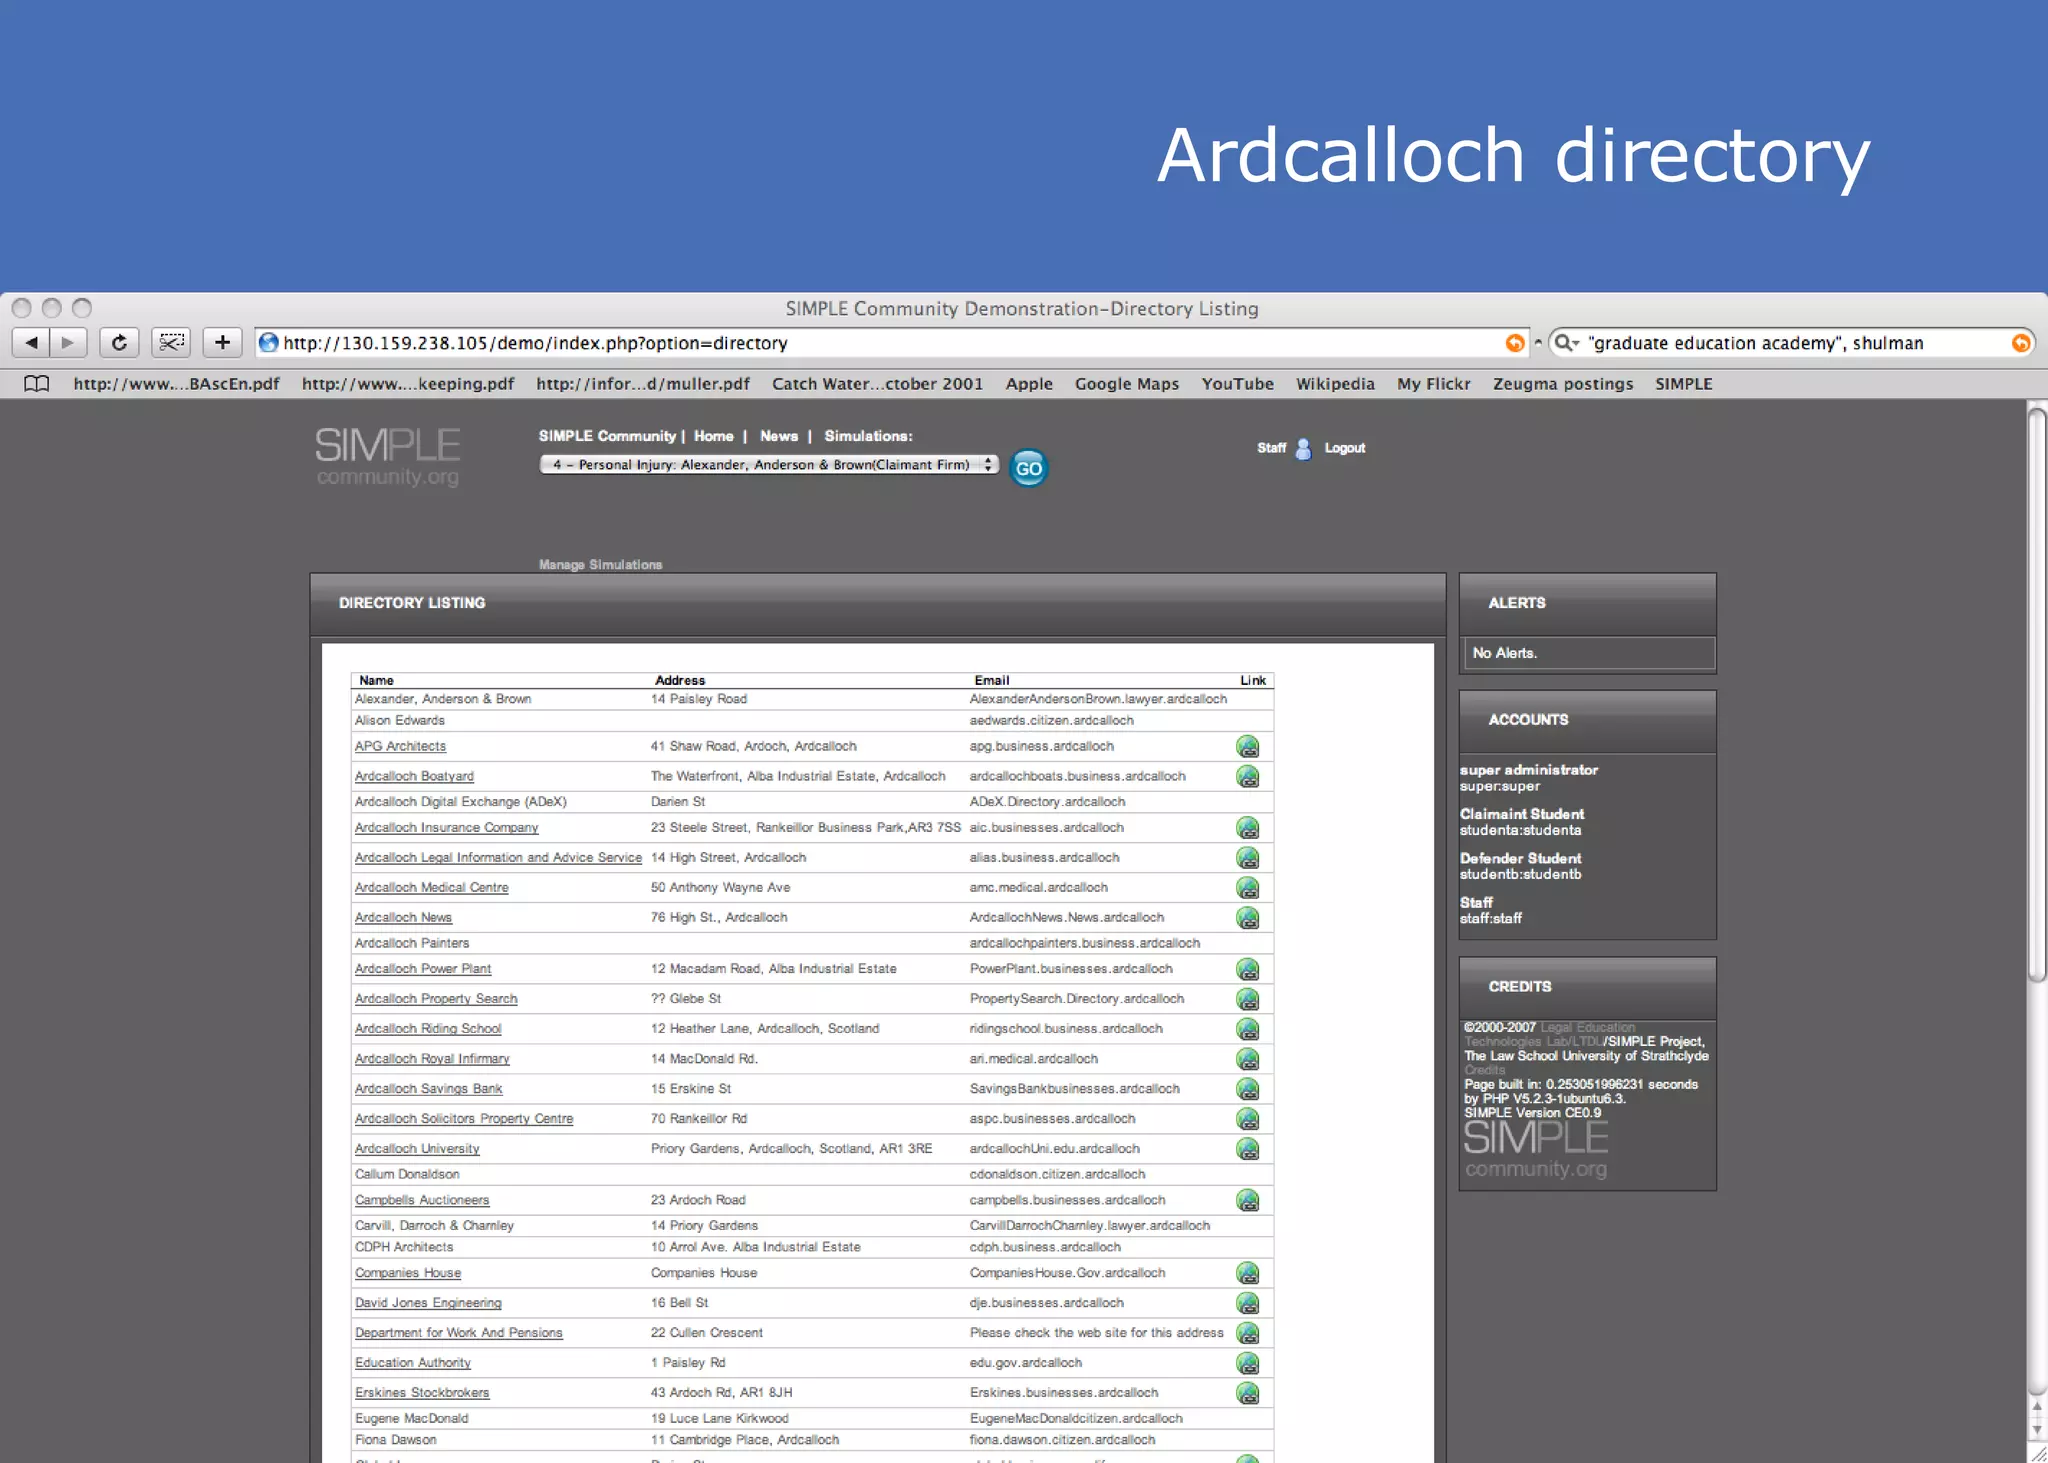Open the Google Maps bookmark
This screenshot has height=1463, width=2048.
click(1127, 384)
